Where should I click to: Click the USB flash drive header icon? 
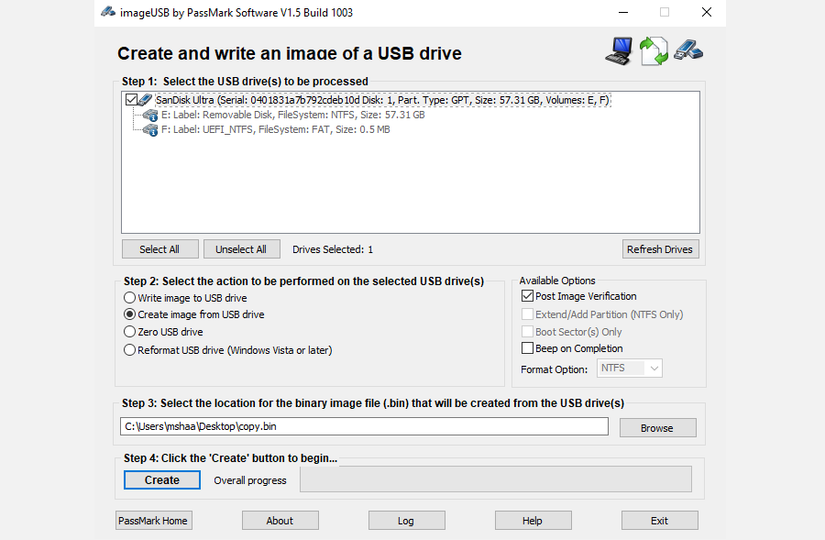[688, 50]
